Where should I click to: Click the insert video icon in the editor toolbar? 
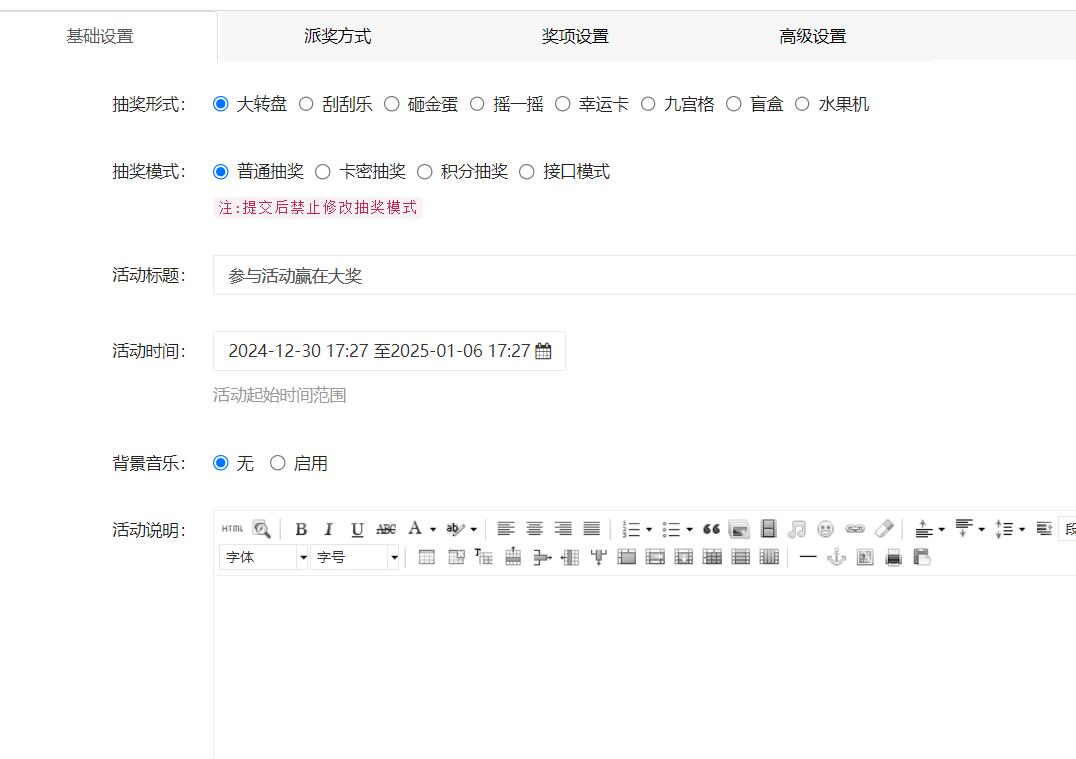click(x=767, y=529)
